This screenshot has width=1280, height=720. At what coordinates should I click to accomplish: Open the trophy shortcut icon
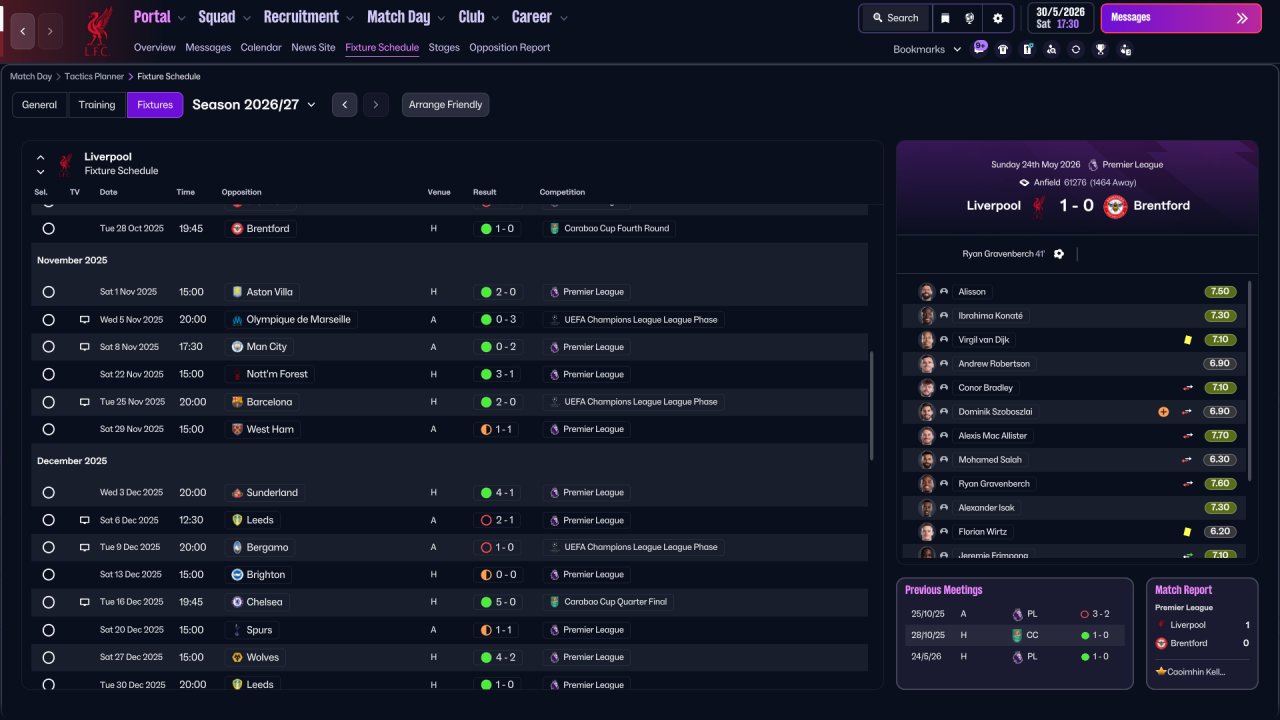pyautogui.click(x=1101, y=49)
